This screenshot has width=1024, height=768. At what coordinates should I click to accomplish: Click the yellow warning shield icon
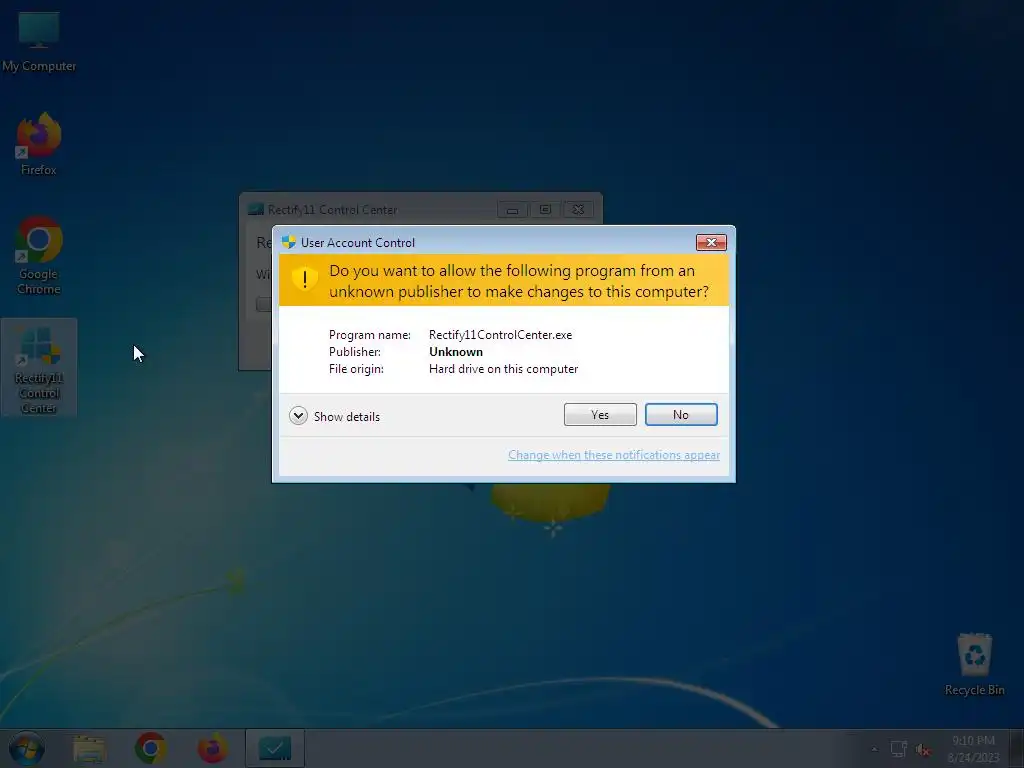(304, 279)
